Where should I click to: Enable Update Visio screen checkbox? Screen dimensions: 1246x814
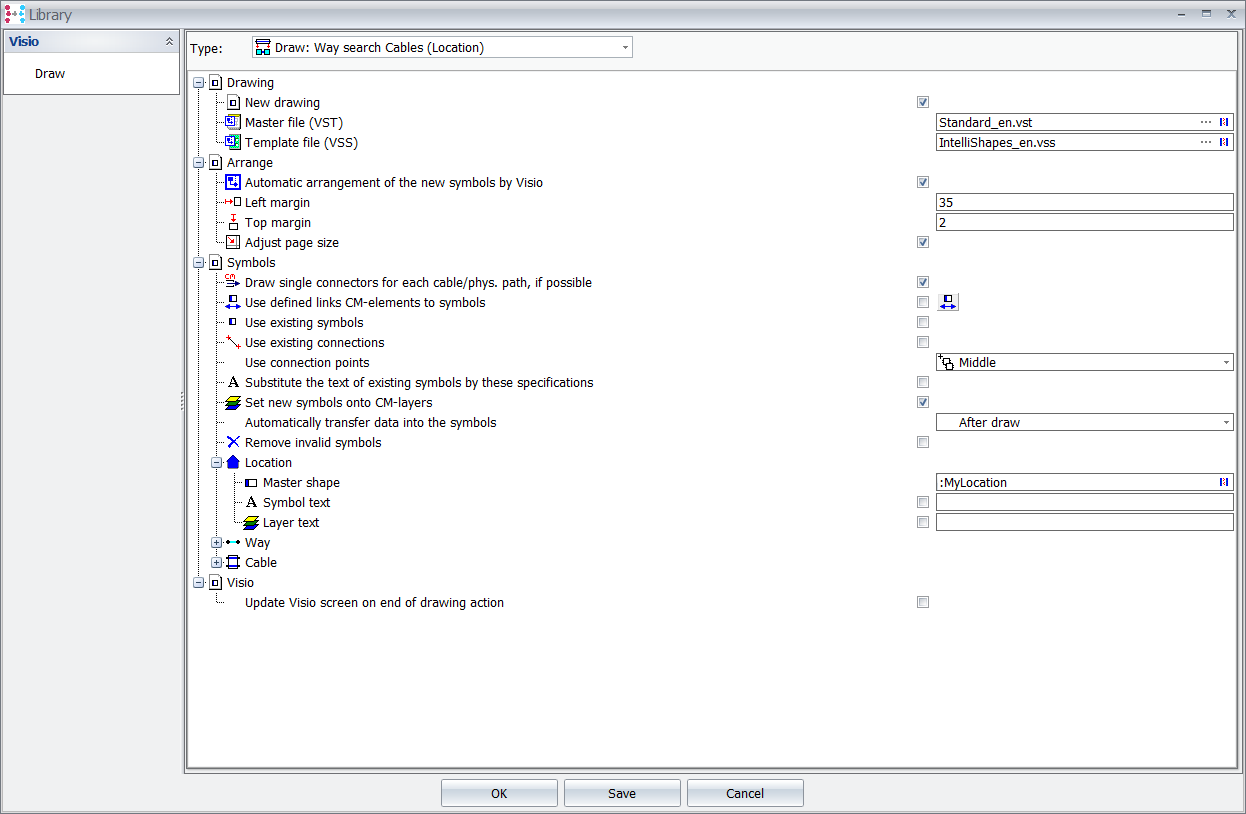[923, 602]
